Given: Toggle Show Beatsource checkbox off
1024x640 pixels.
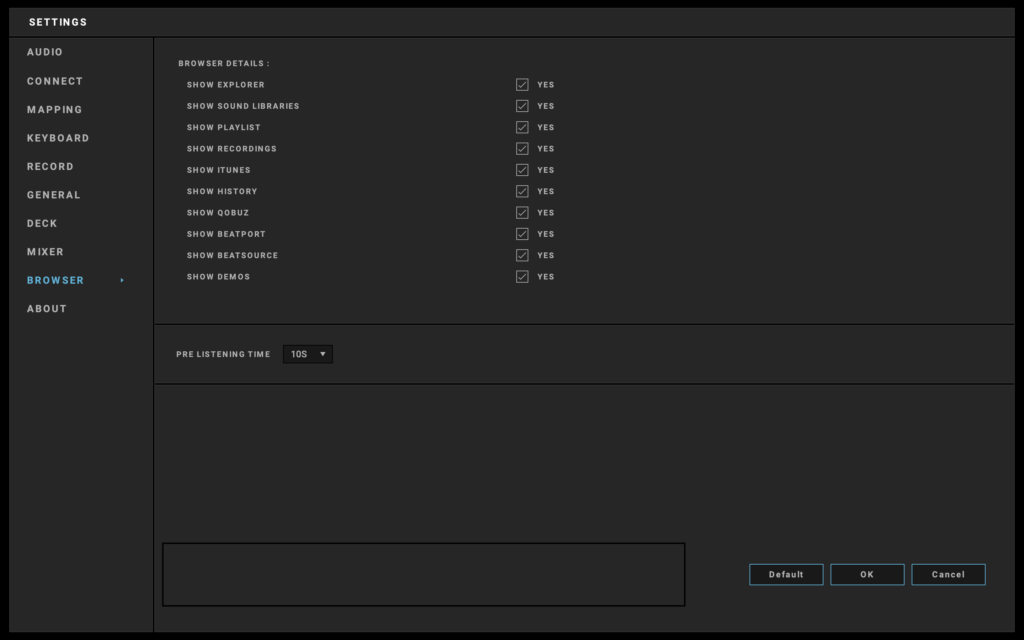Looking at the screenshot, I should pyautogui.click(x=522, y=255).
